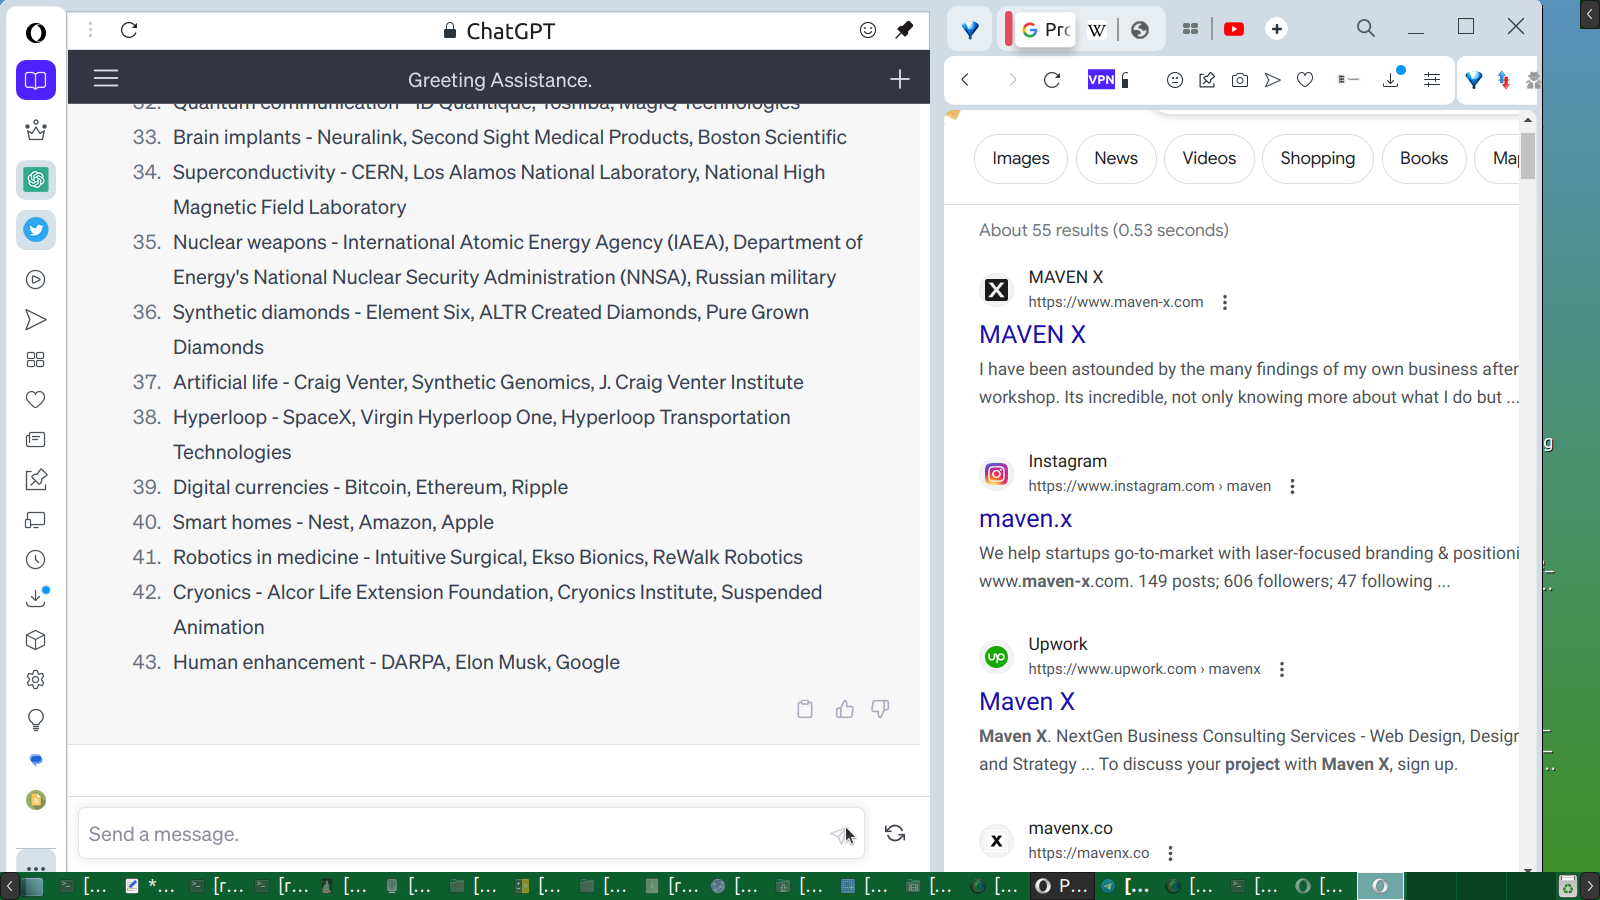Filter results by Shopping
This screenshot has height=900, width=1600.
(1318, 159)
